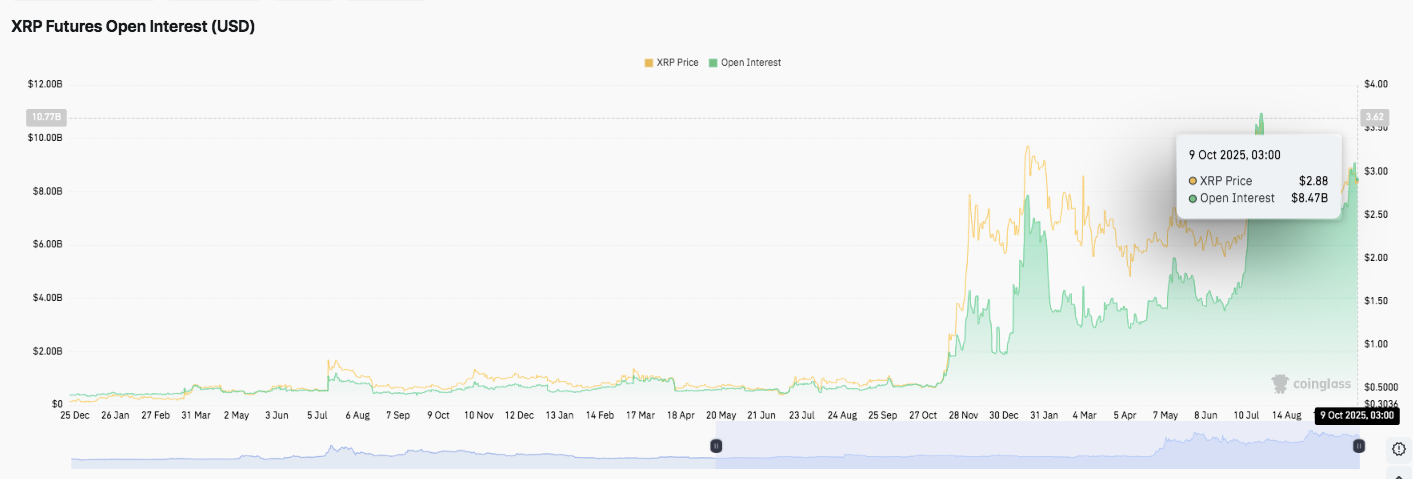Viewport: 1413px width, 479px height.
Task: Click the $8.47B Open Interest value in the tooltip
Action: (1309, 198)
